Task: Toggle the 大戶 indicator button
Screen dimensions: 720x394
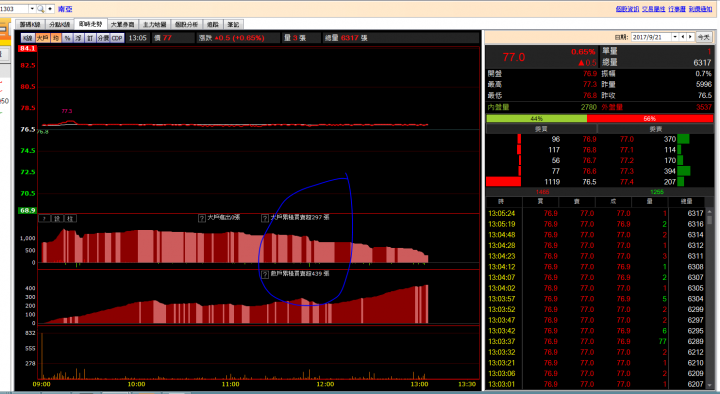Action: pyautogui.click(x=43, y=38)
